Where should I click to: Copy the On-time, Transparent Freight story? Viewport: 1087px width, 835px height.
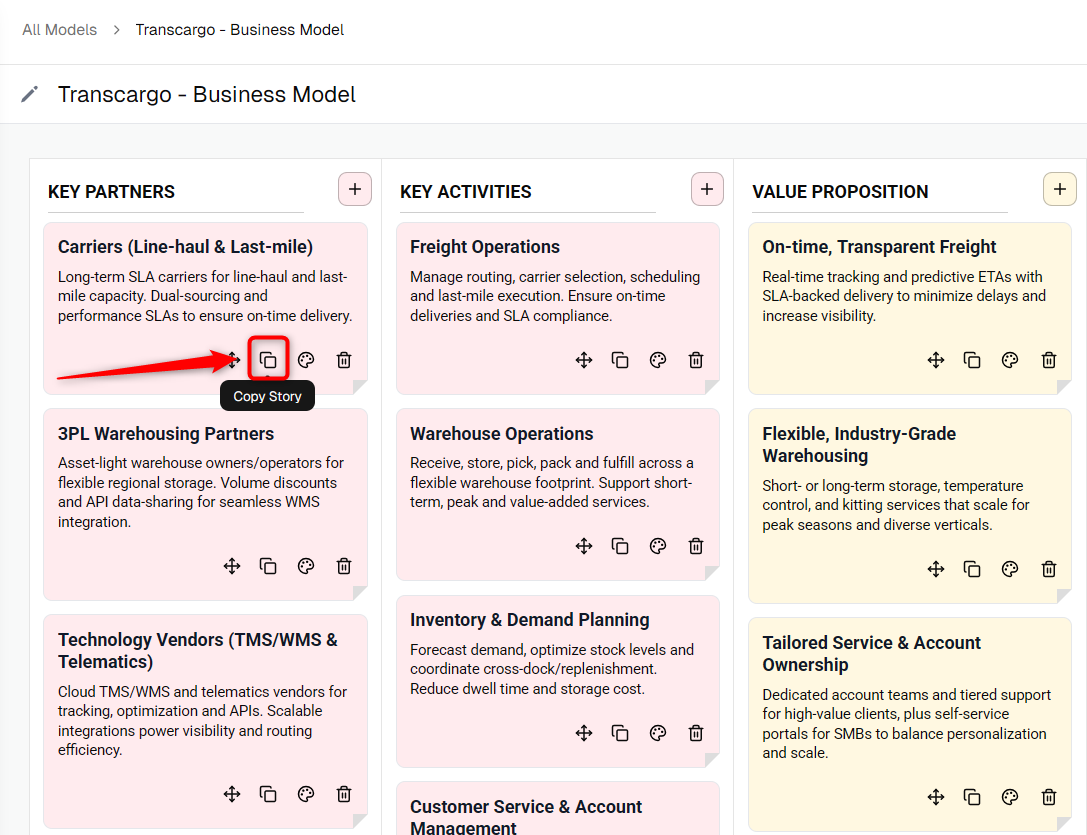point(973,360)
